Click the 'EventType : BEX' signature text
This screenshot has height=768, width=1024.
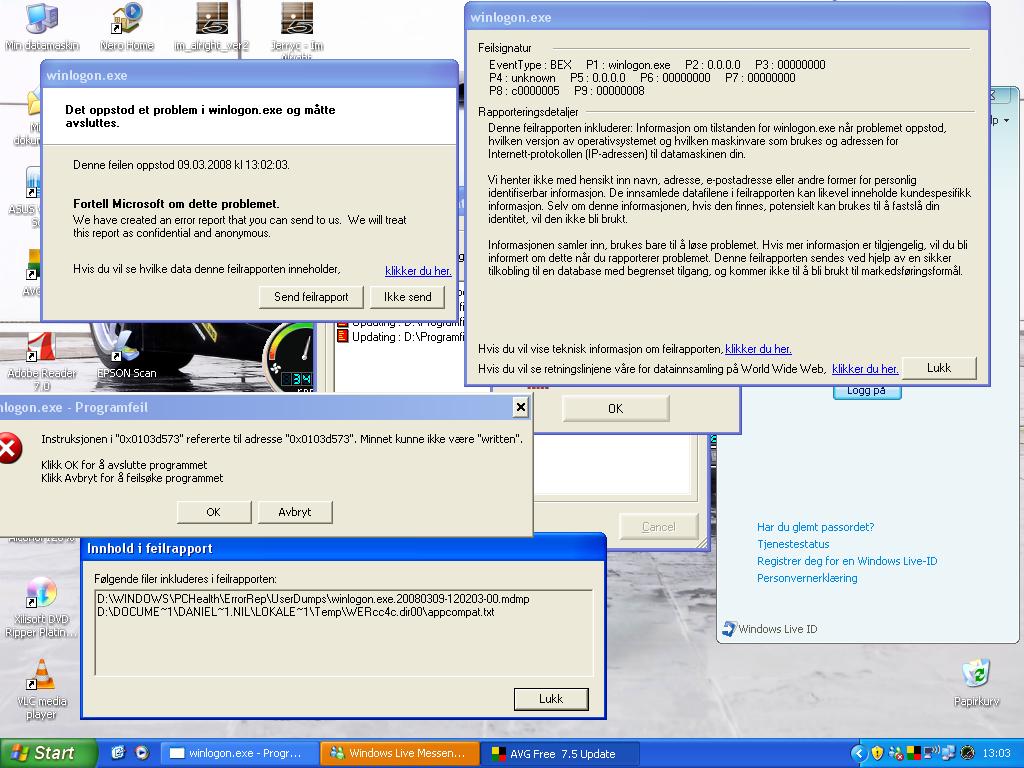(x=530, y=65)
